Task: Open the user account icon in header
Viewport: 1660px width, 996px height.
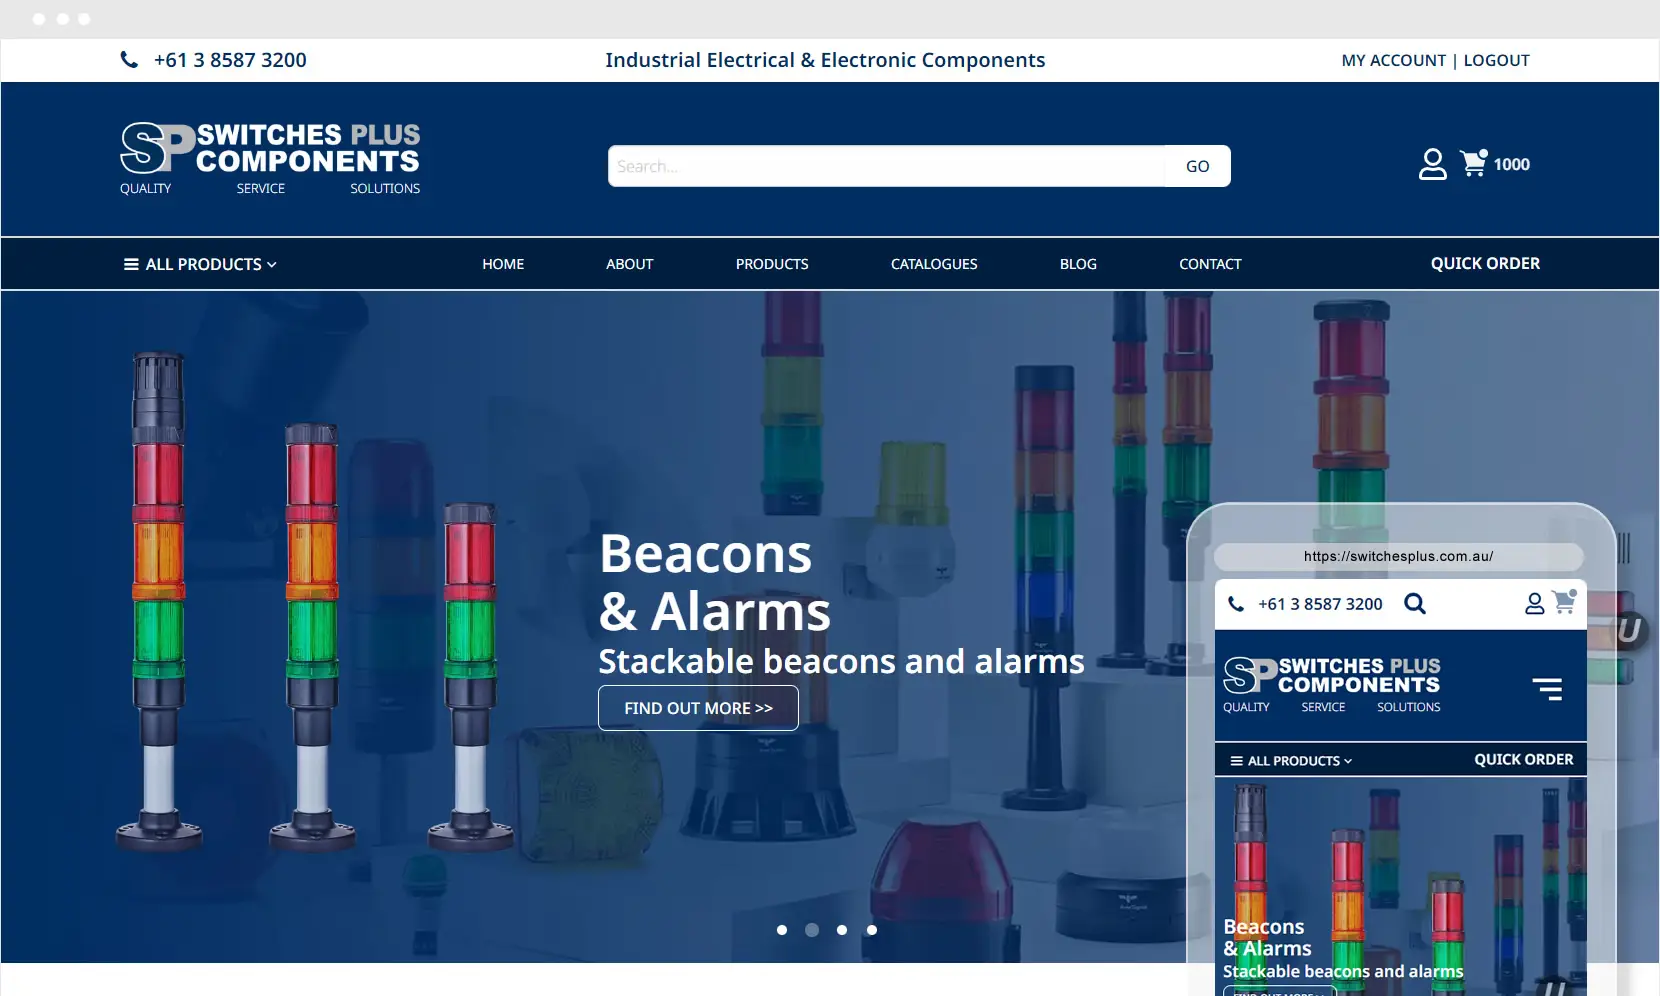Action: [1432, 164]
